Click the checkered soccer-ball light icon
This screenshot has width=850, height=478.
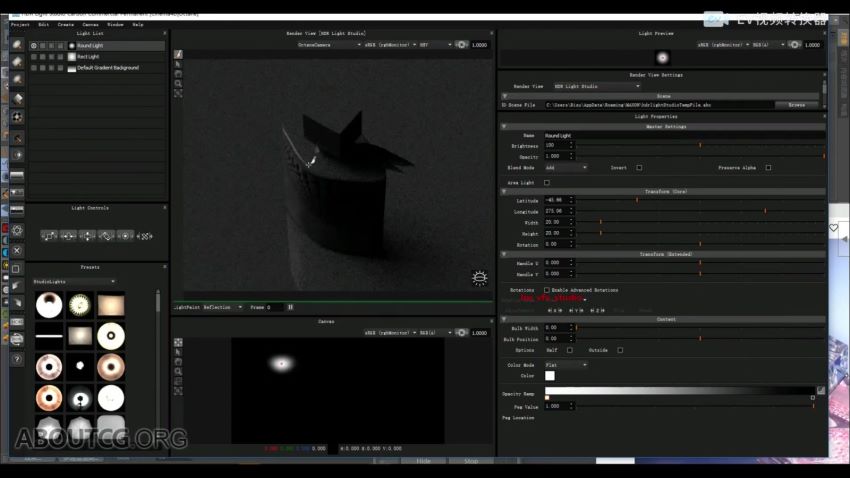tap(17, 117)
